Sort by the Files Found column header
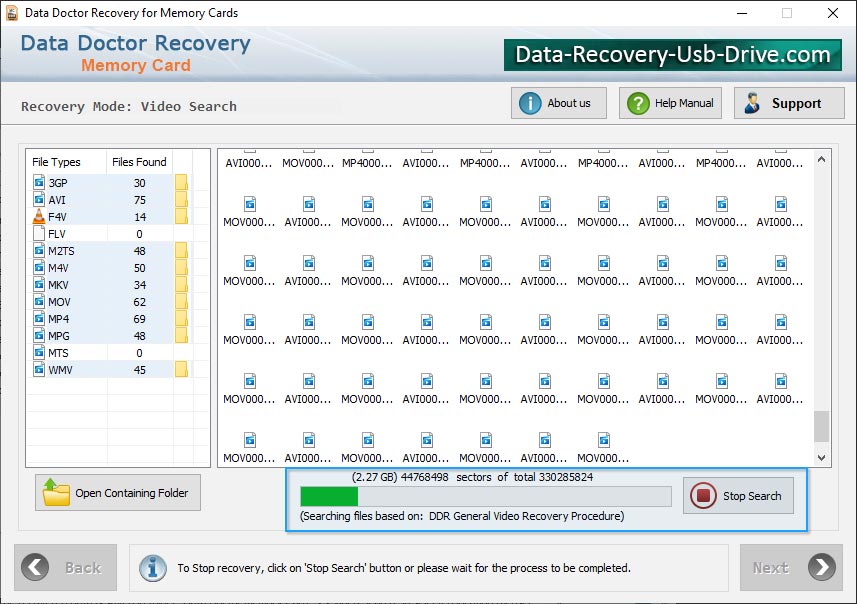 coord(139,162)
